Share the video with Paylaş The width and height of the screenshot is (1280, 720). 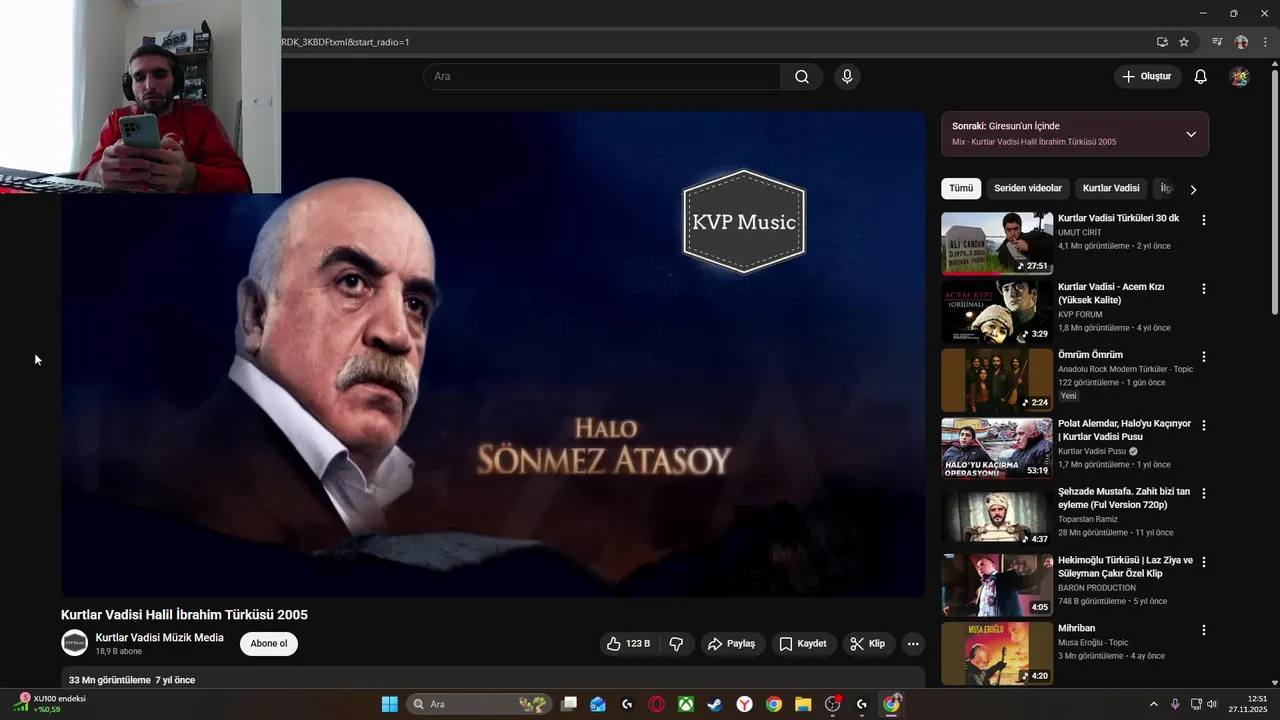[x=732, y=644]
